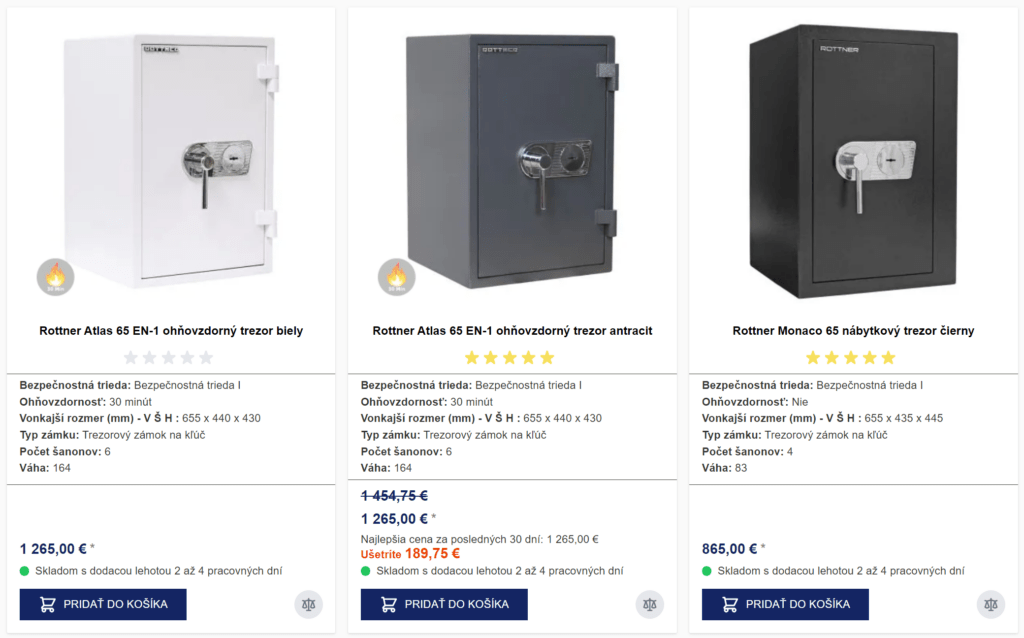Open Rottner Atlas 65 antracit product title
Image resolution: width=1024 pixels, height=638 pixels.
coord(512,331)
